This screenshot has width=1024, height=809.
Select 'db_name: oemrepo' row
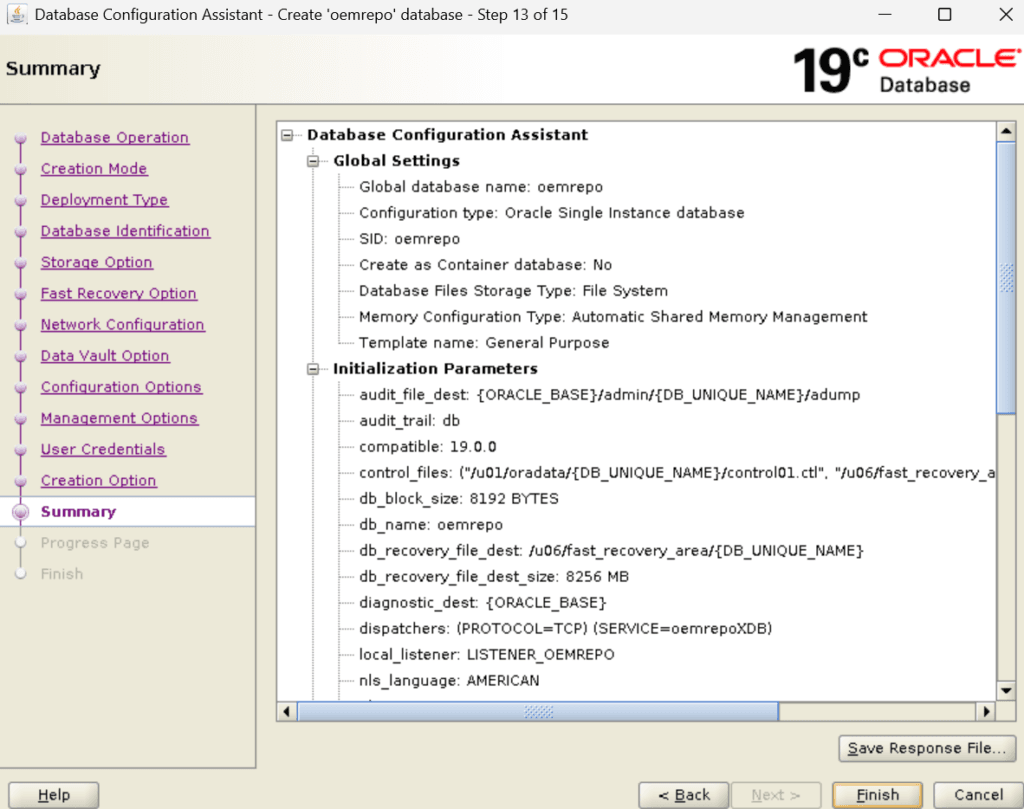tap(431, 525)
